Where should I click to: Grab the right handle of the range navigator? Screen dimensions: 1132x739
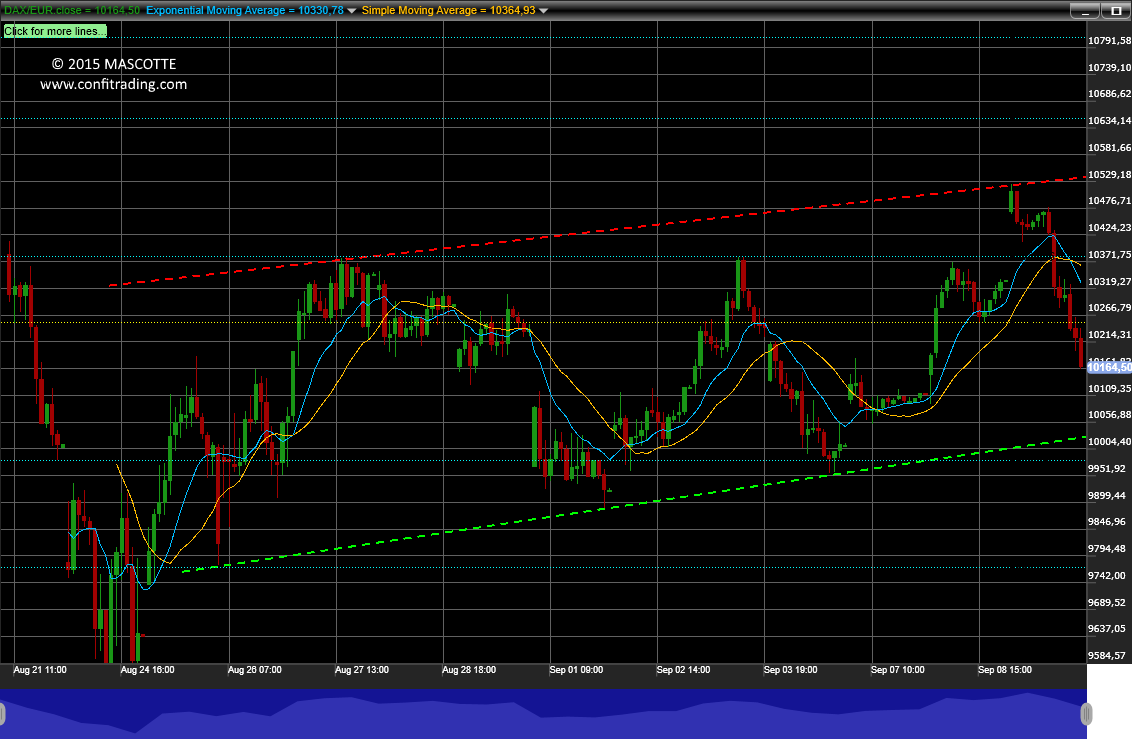(x=1086, y=714)
